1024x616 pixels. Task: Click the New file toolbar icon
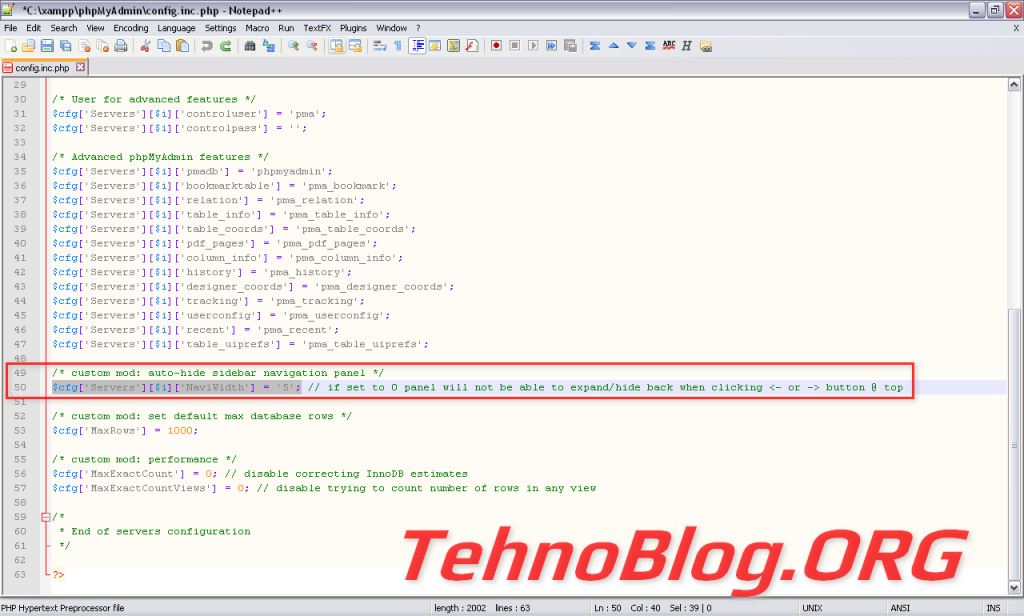(x=11, y=46)
